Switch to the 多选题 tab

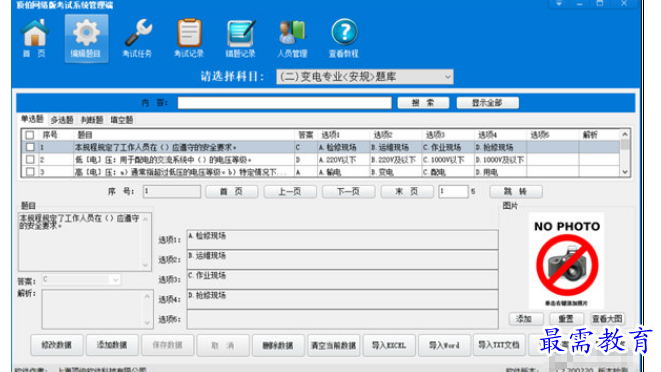coord(62,120)
